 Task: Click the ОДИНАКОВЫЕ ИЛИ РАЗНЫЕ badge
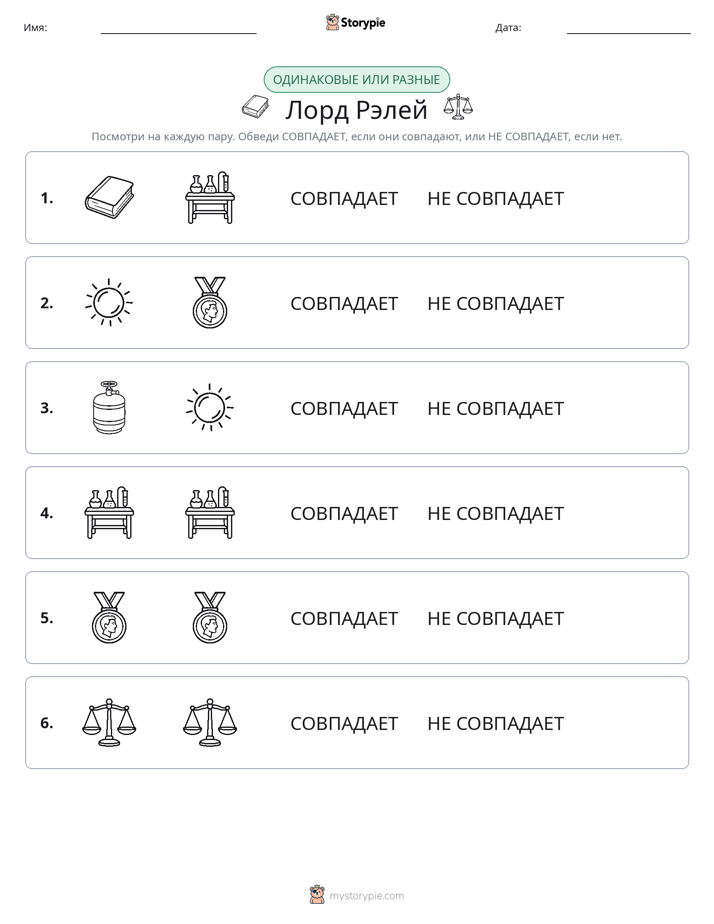(x=356, y=80)
